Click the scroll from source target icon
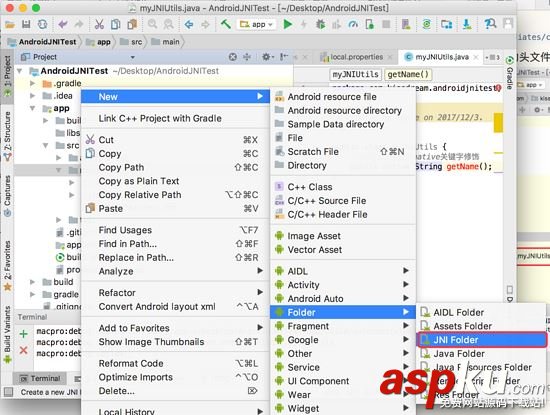 tap(233, 57)
